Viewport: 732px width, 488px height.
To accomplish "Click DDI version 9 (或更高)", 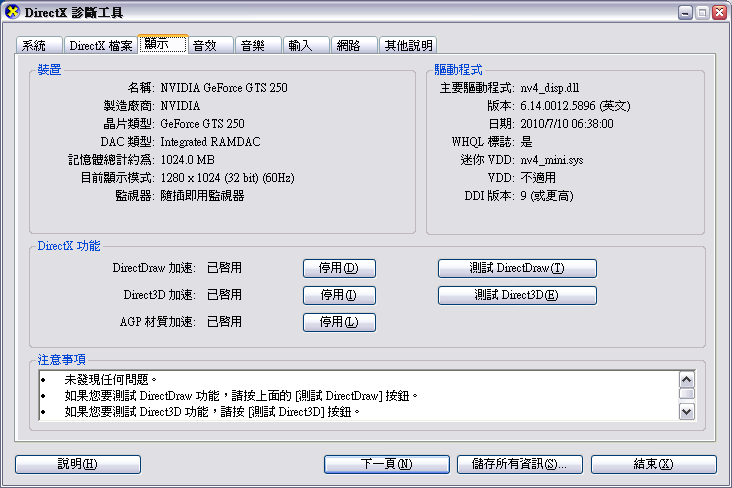I will click(x=547, y=196).
